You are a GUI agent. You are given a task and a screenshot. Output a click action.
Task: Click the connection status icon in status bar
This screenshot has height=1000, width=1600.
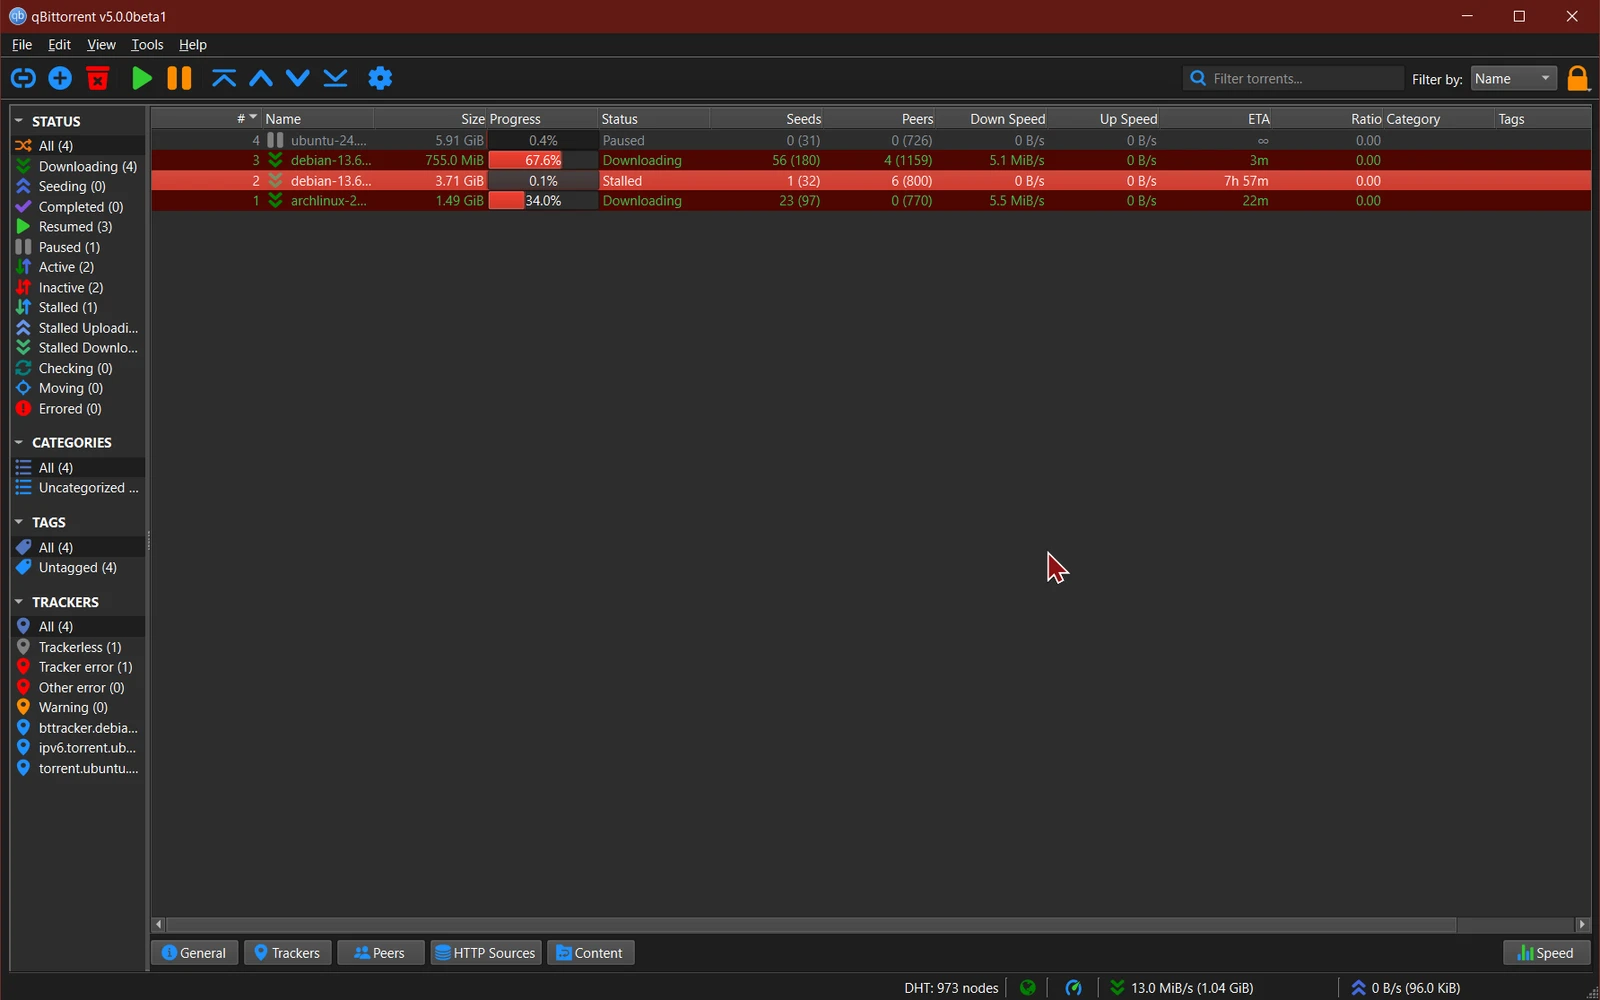pyautogui.click(x=1028, y=988)
